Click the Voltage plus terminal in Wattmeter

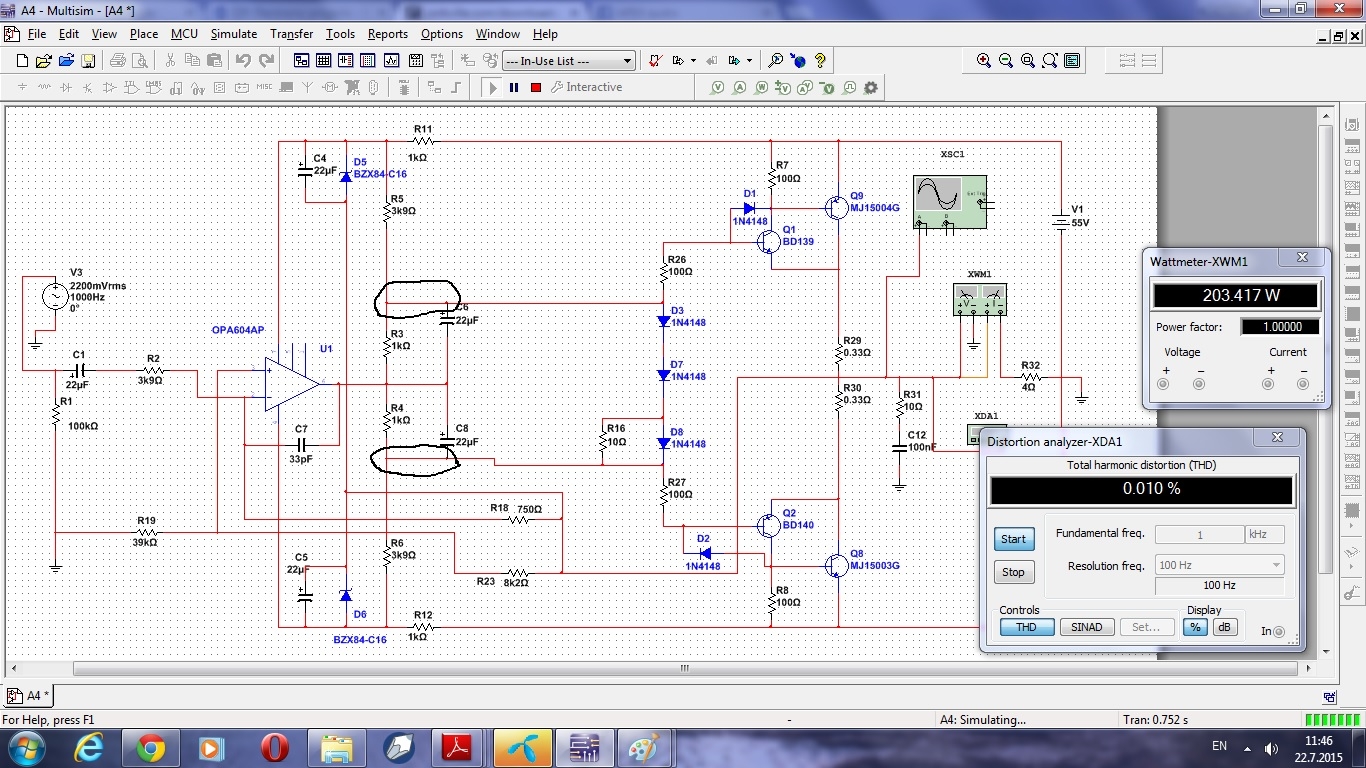(1164, 384)
